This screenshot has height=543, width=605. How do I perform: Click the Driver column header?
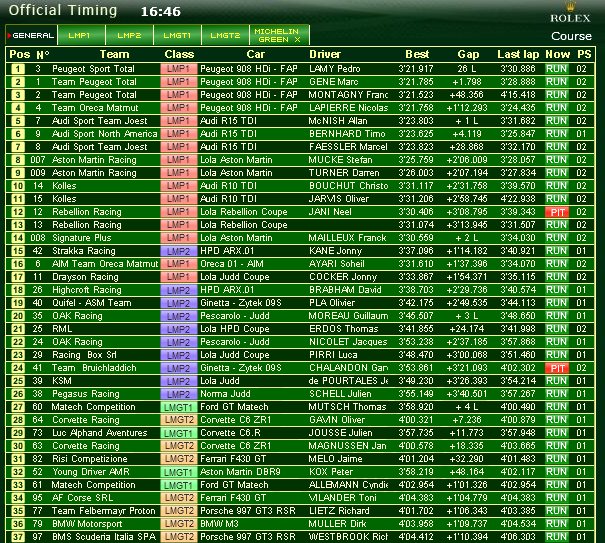coord(325,54)
